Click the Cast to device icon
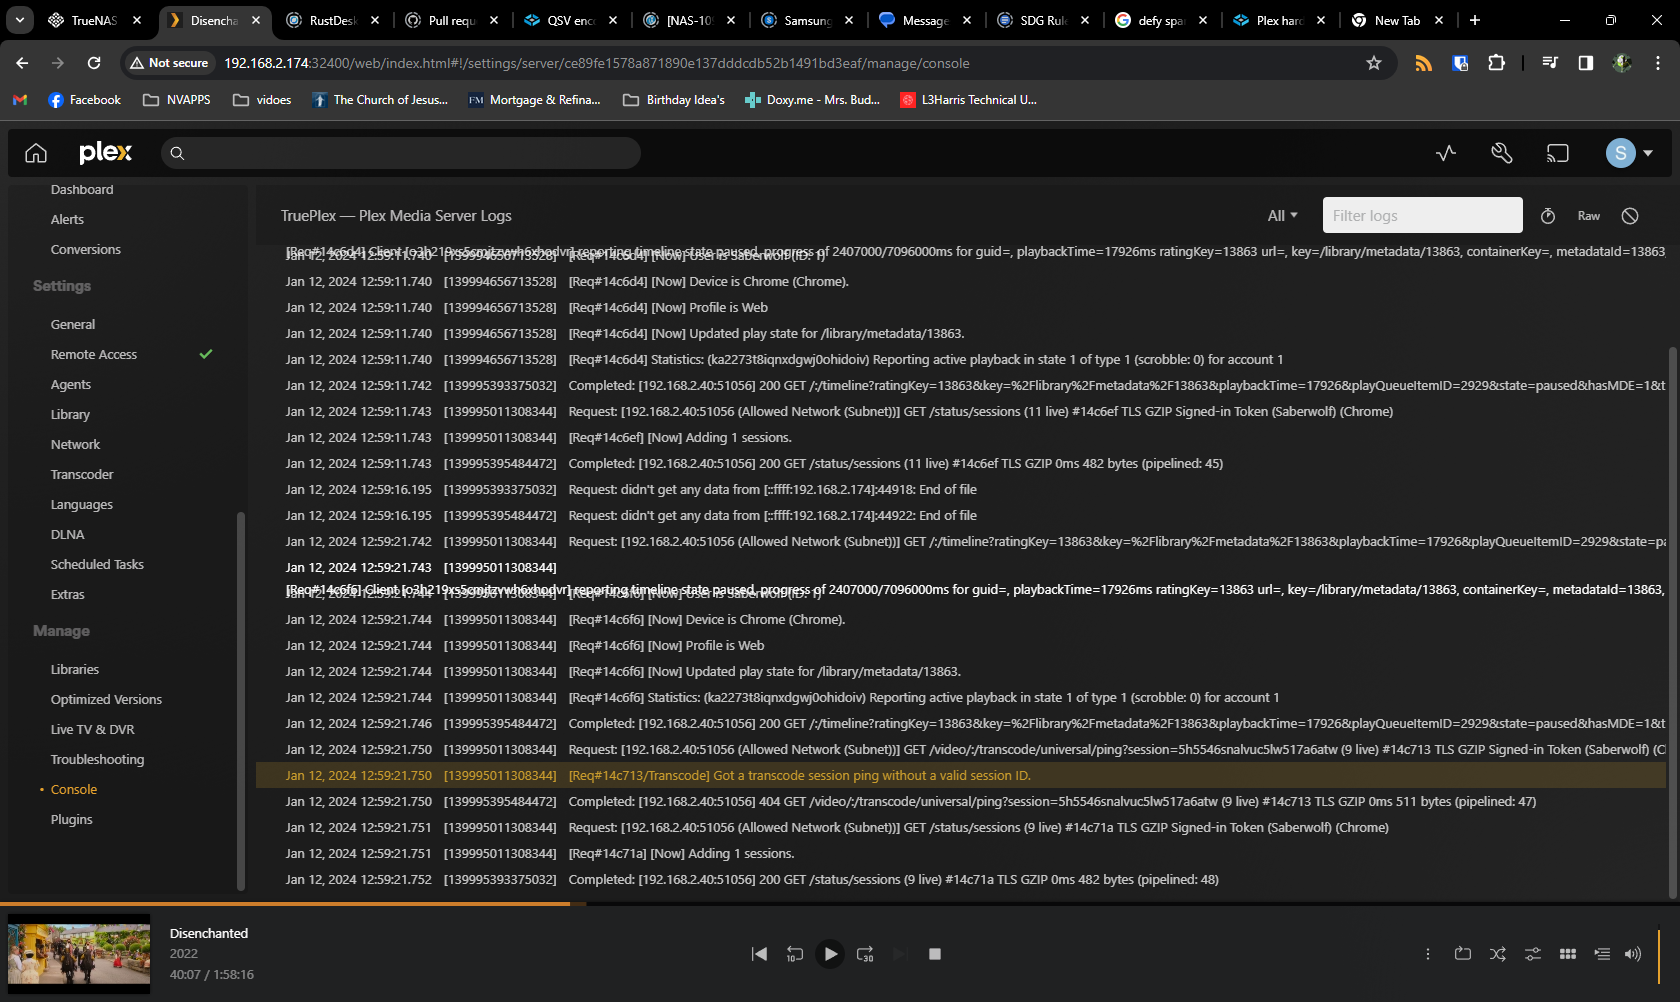The image size is (1680, 1002). 1557,153
